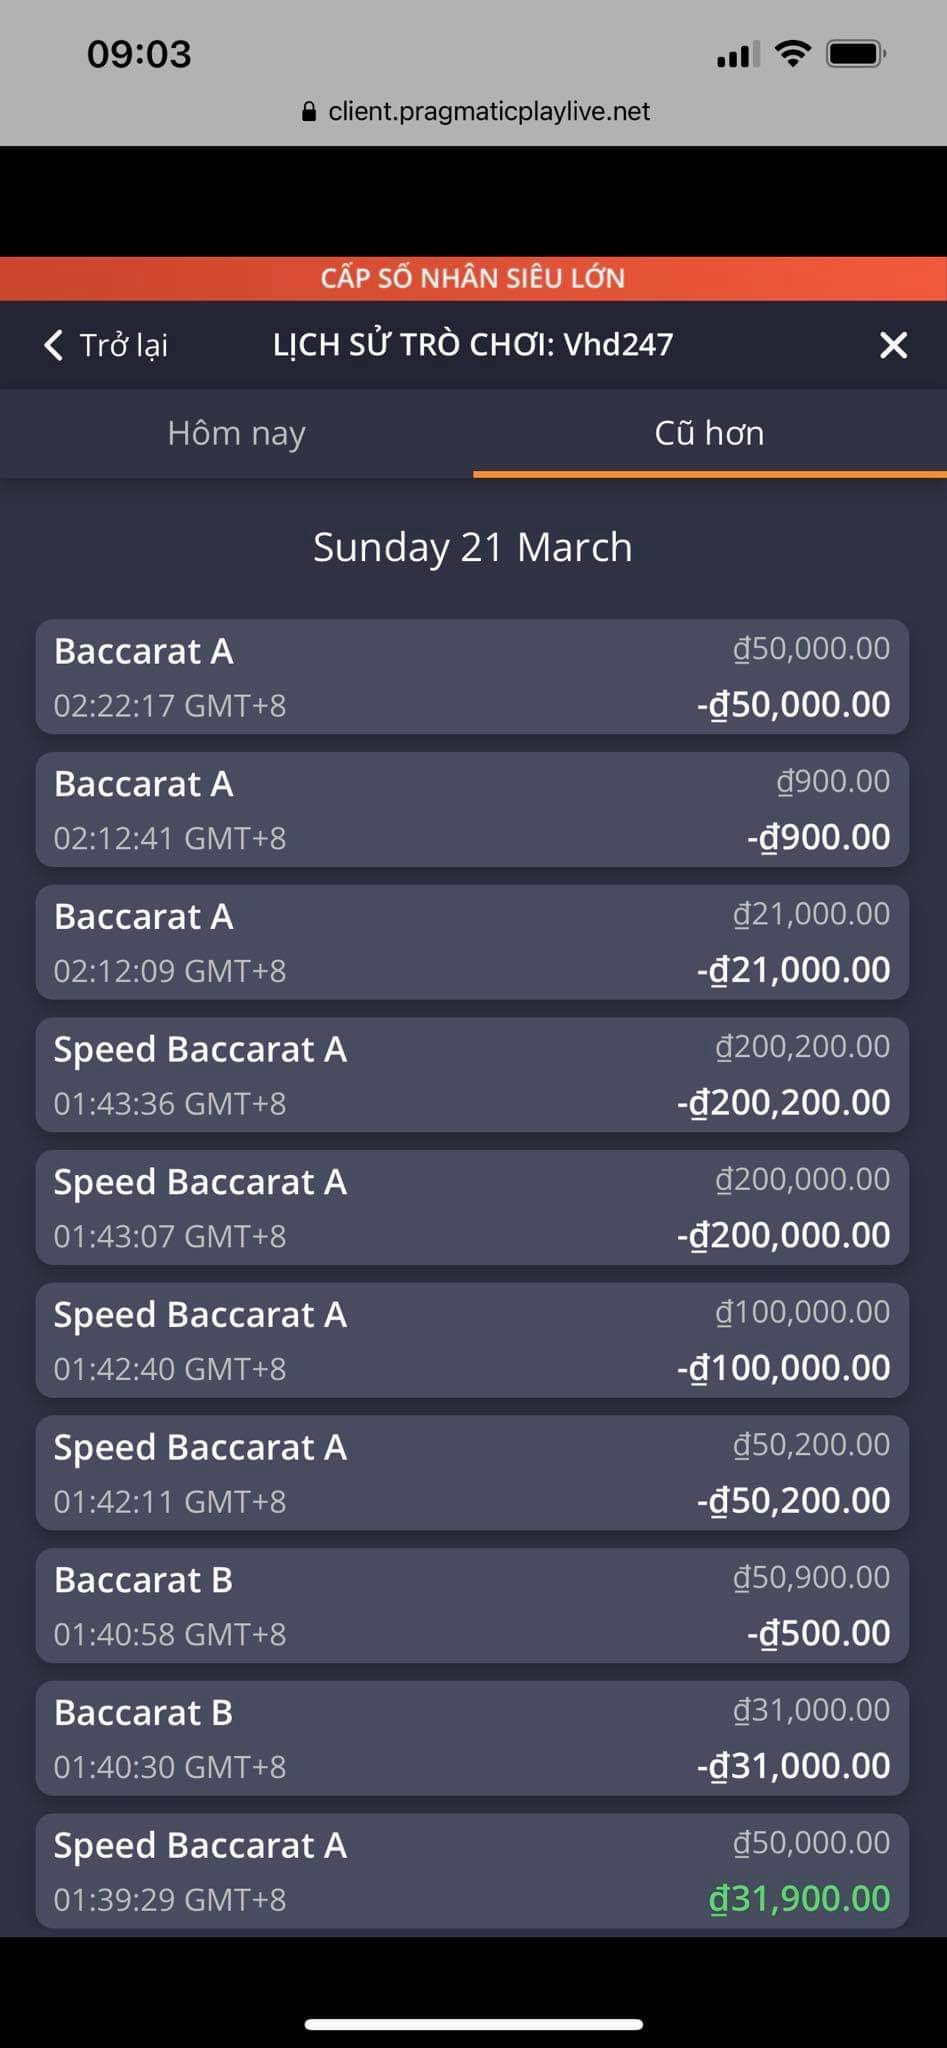Open Speed Baccarat A entry at 01:43:07

[472, 1208]
